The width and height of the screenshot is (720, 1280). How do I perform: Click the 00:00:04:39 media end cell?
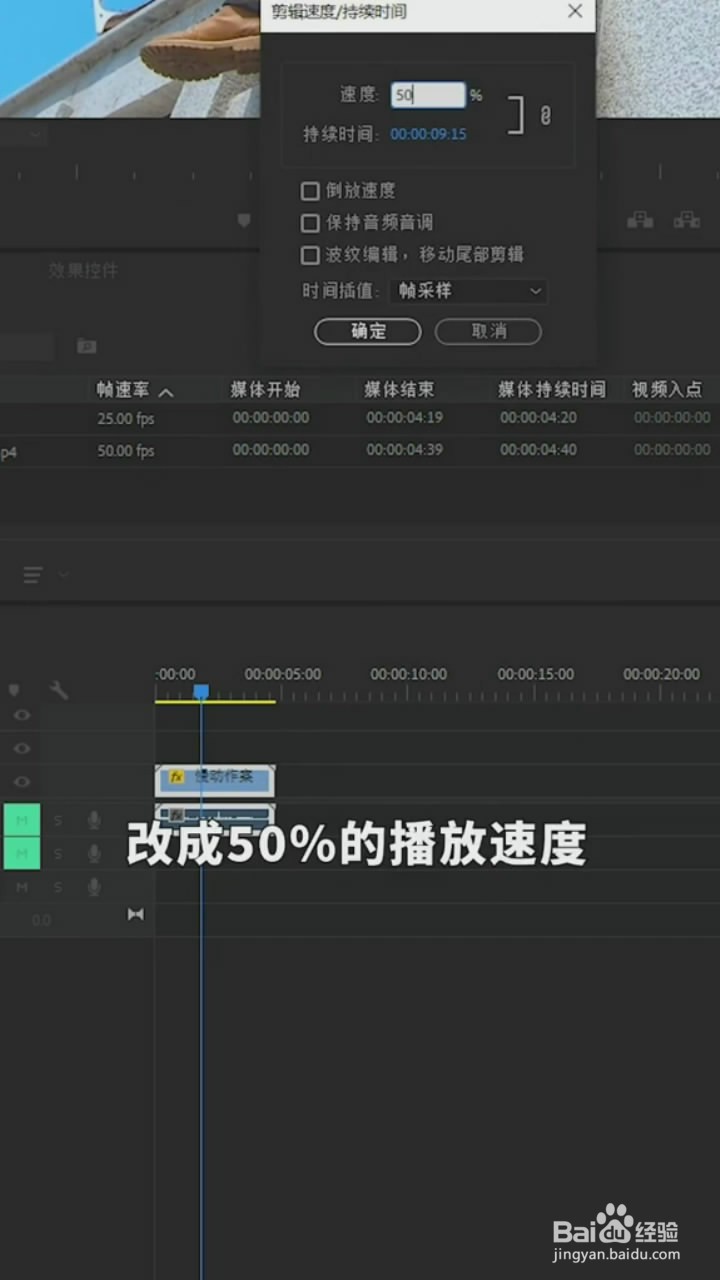click(404, 451)
